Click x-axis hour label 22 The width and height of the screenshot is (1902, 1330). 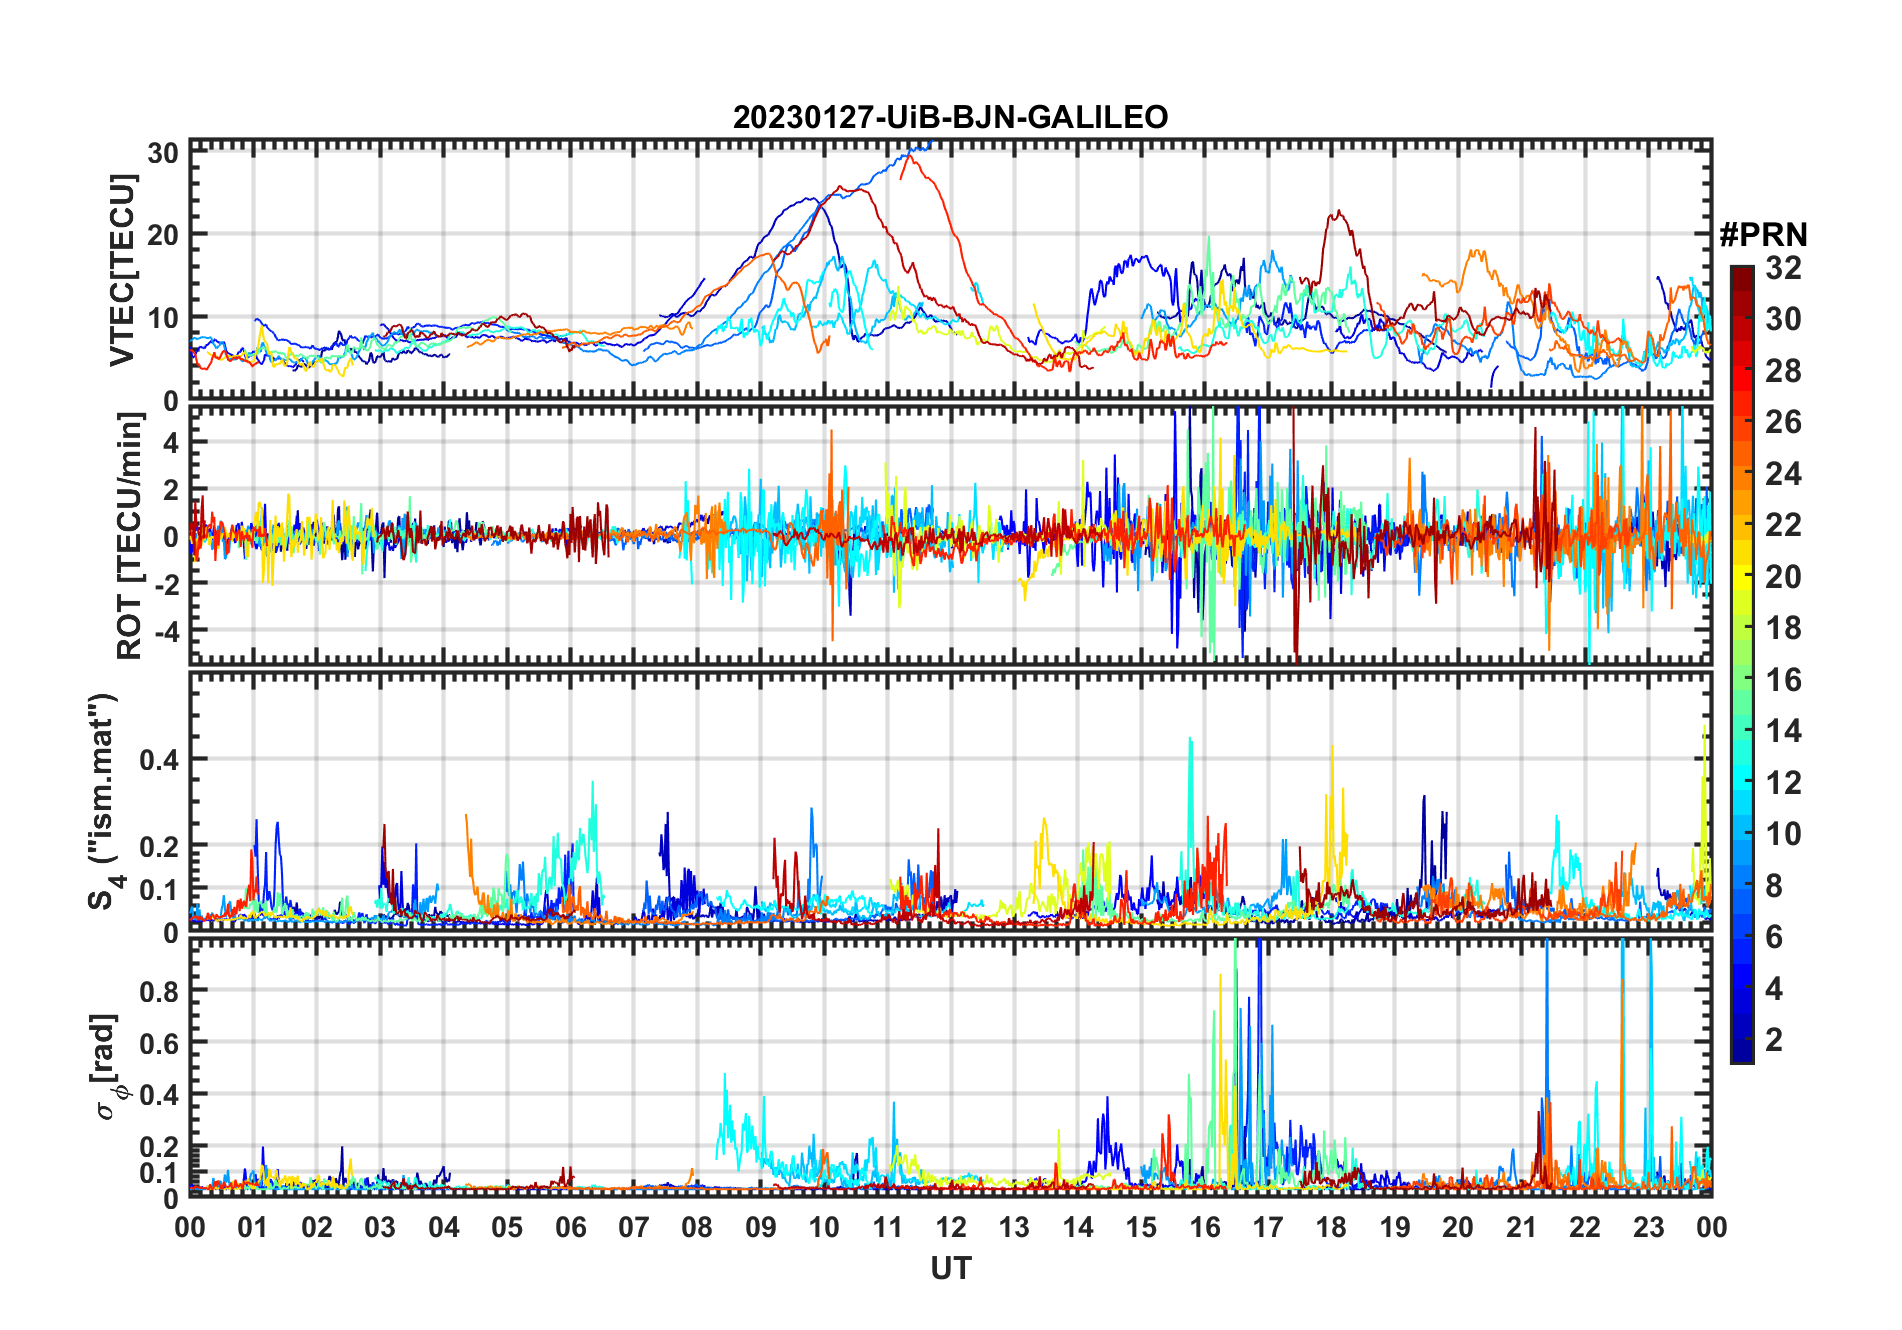click(1585, 1227)
